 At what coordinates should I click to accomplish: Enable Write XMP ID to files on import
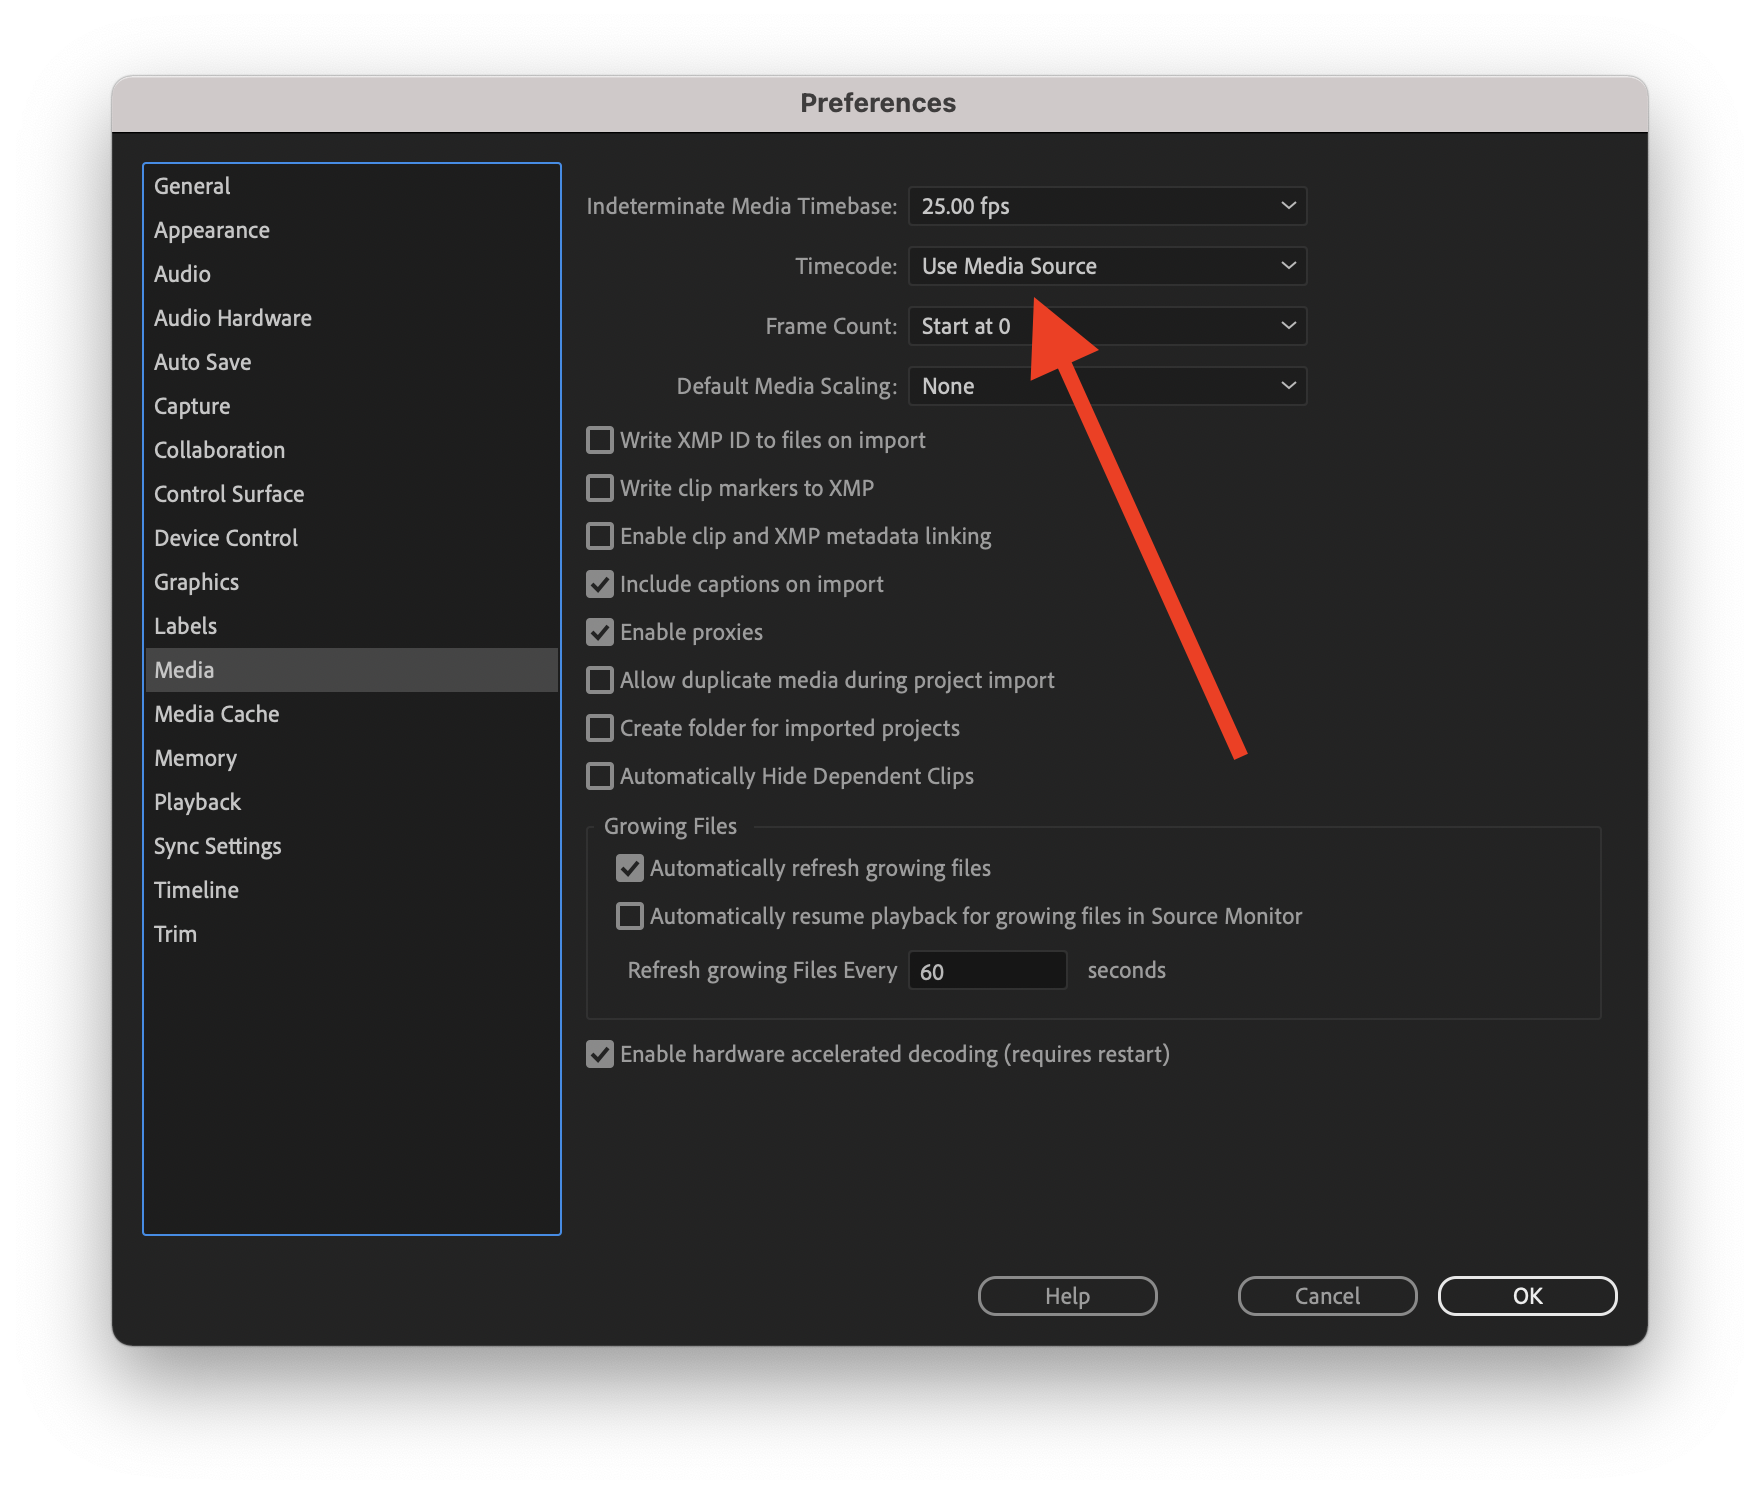pos(599,439)
